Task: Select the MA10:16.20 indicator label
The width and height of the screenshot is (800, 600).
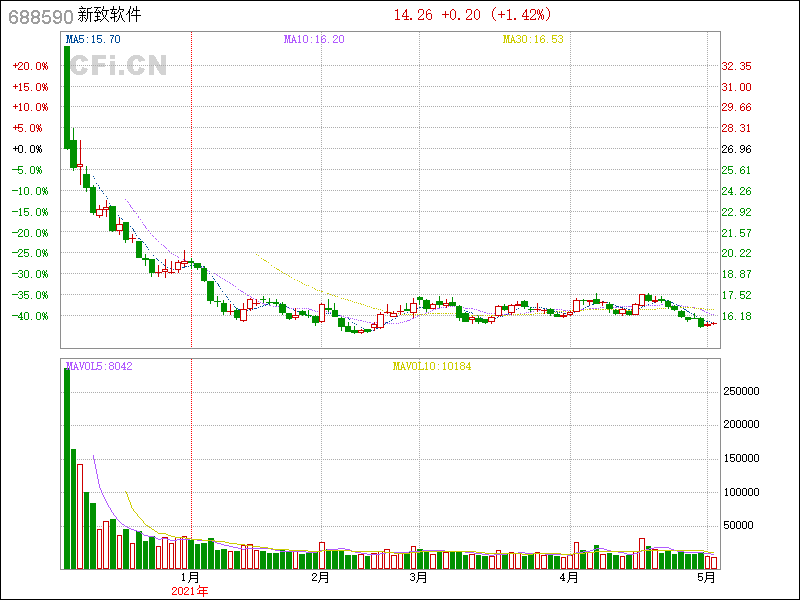Action: point(314,39)
